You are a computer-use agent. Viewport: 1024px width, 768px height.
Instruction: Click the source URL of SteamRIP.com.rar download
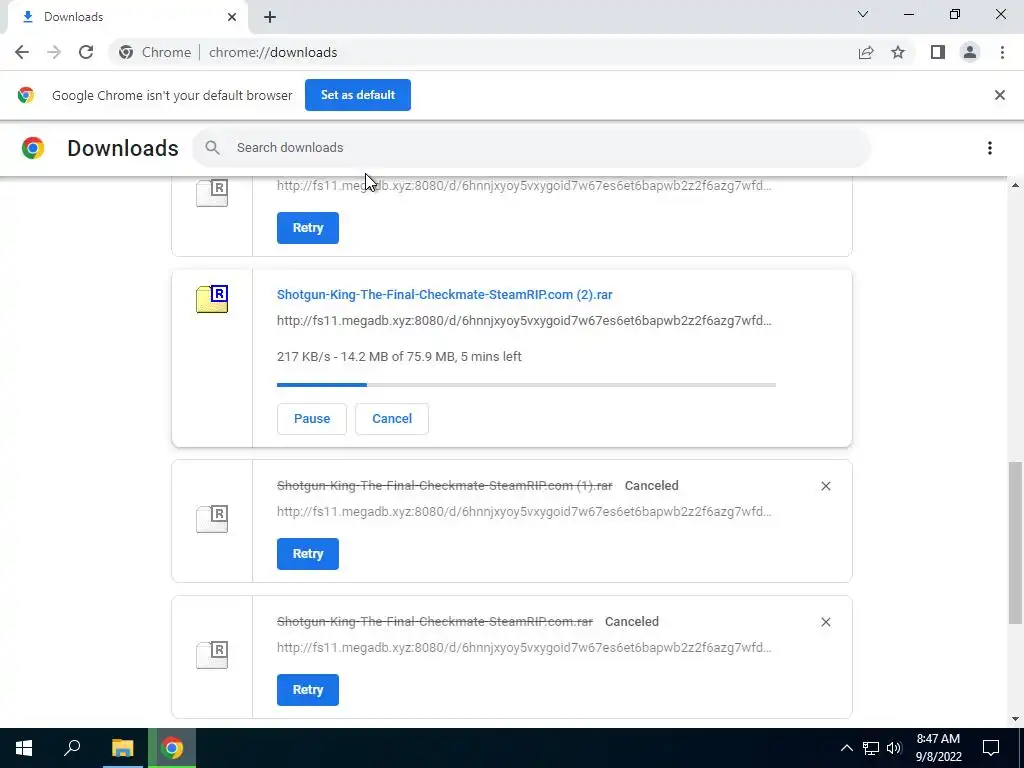524,647
